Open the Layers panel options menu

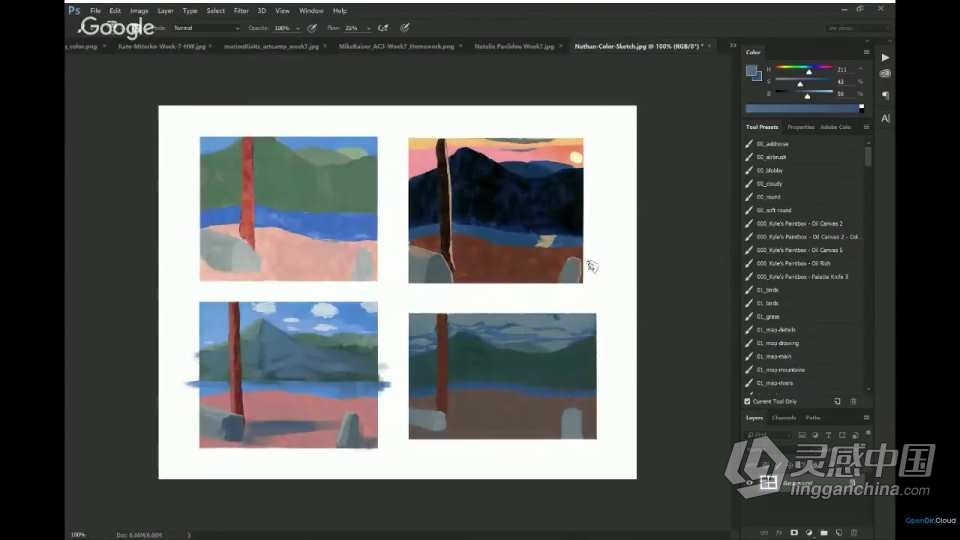866,418
